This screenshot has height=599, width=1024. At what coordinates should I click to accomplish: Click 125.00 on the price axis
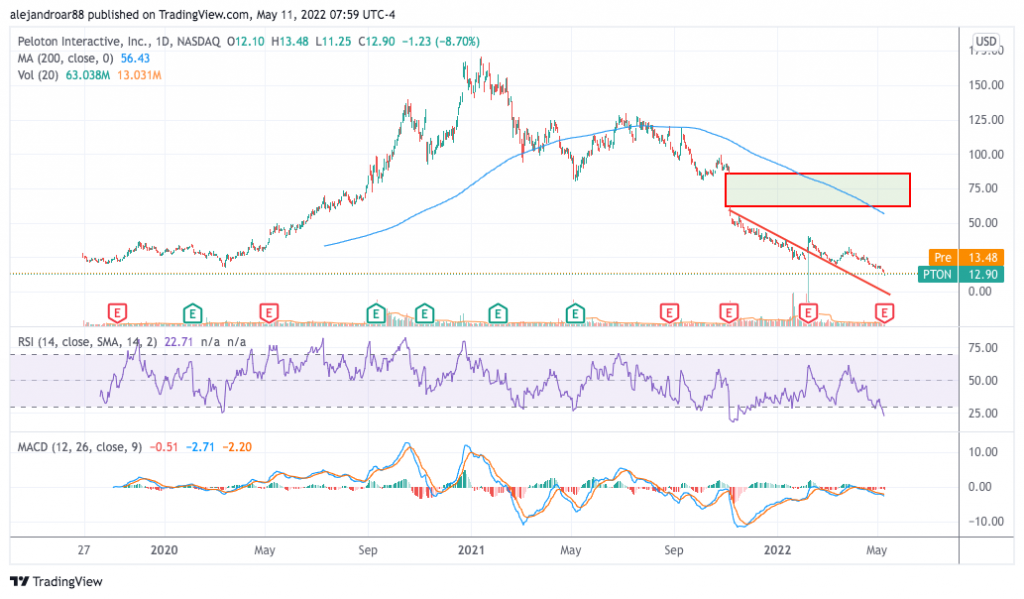[986, 120]
